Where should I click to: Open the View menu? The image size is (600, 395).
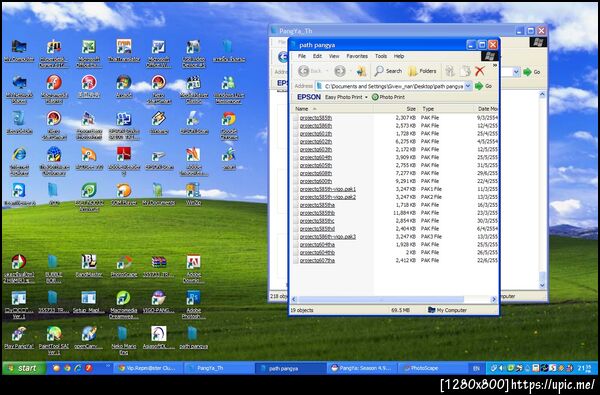tap(334, 56)
